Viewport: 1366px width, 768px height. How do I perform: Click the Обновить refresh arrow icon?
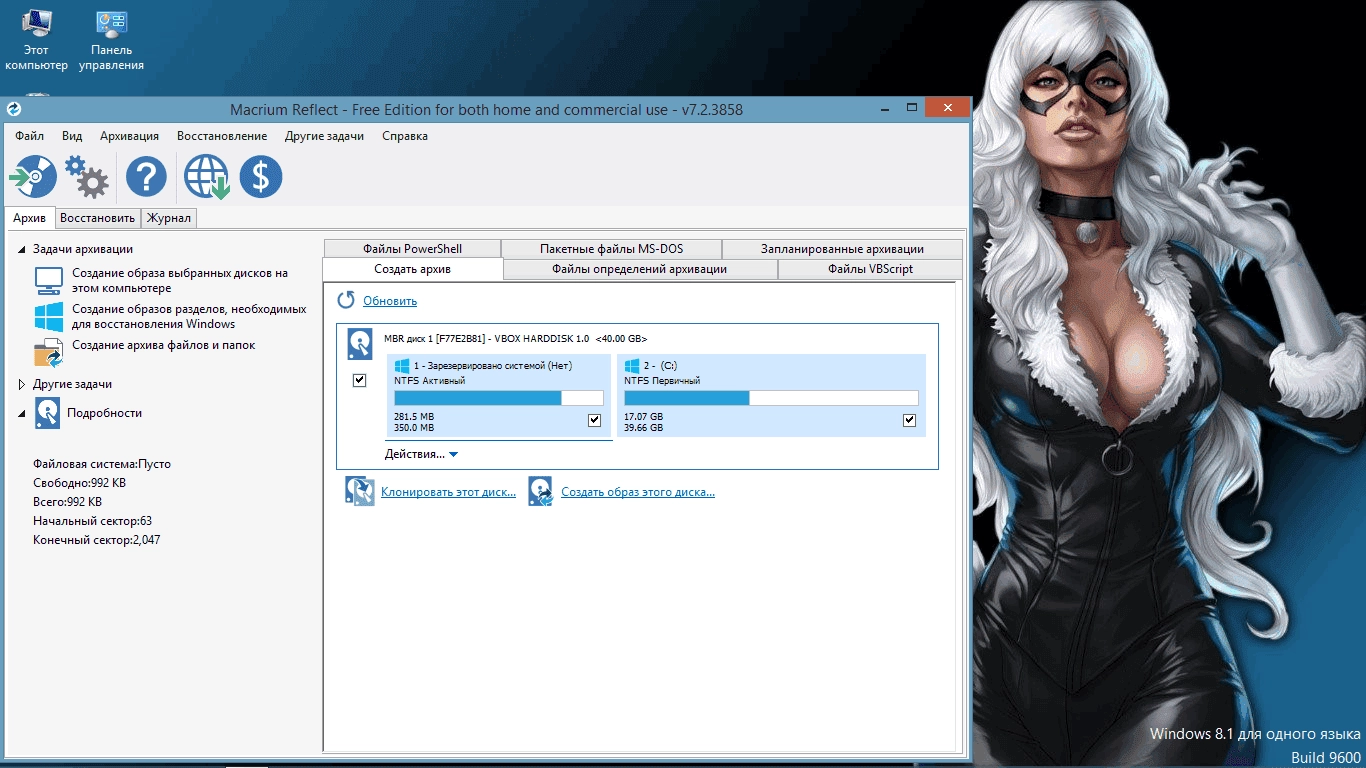pos(346,300)
